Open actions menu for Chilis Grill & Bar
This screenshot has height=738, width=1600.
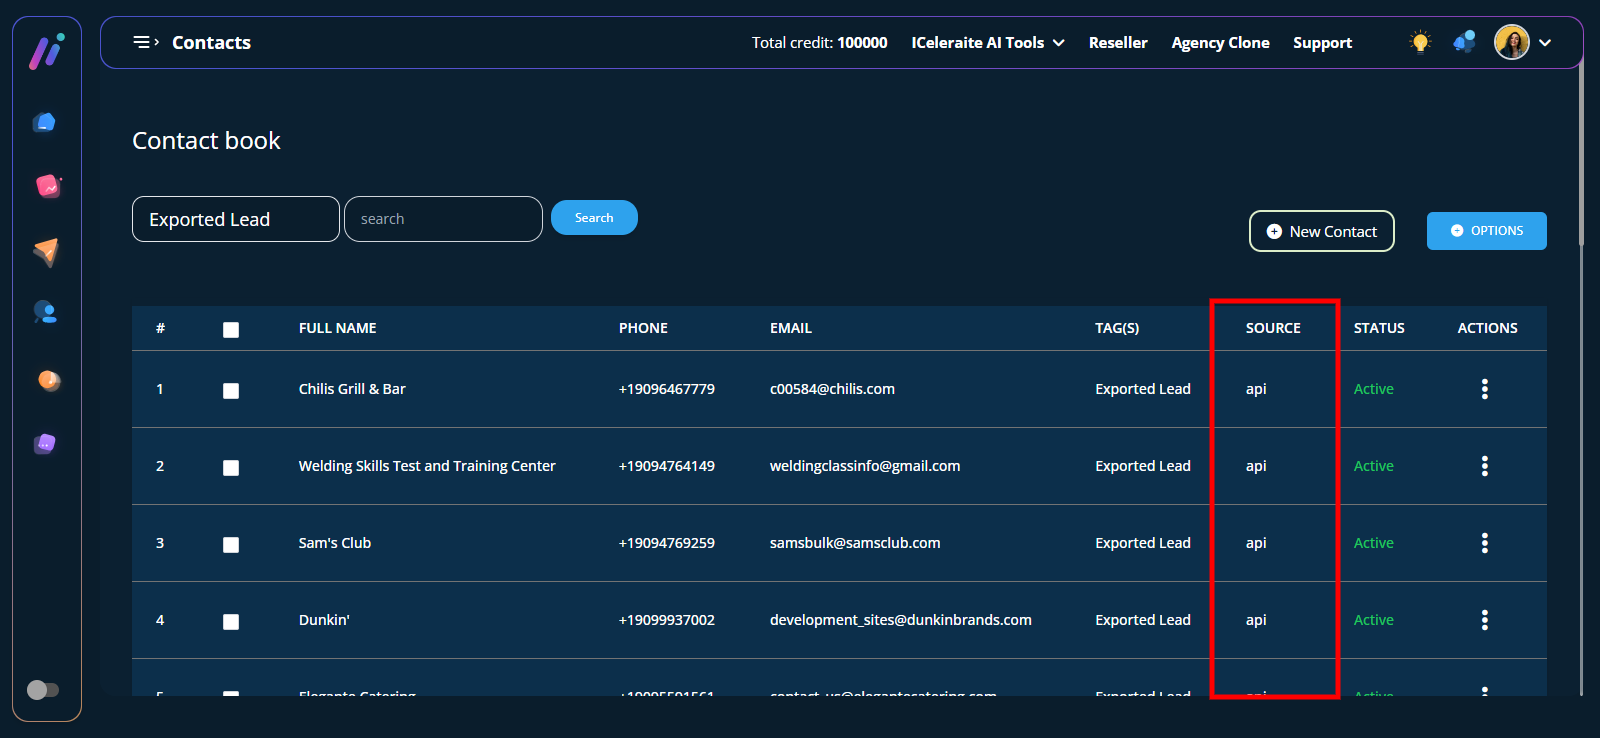[1484, 389]
